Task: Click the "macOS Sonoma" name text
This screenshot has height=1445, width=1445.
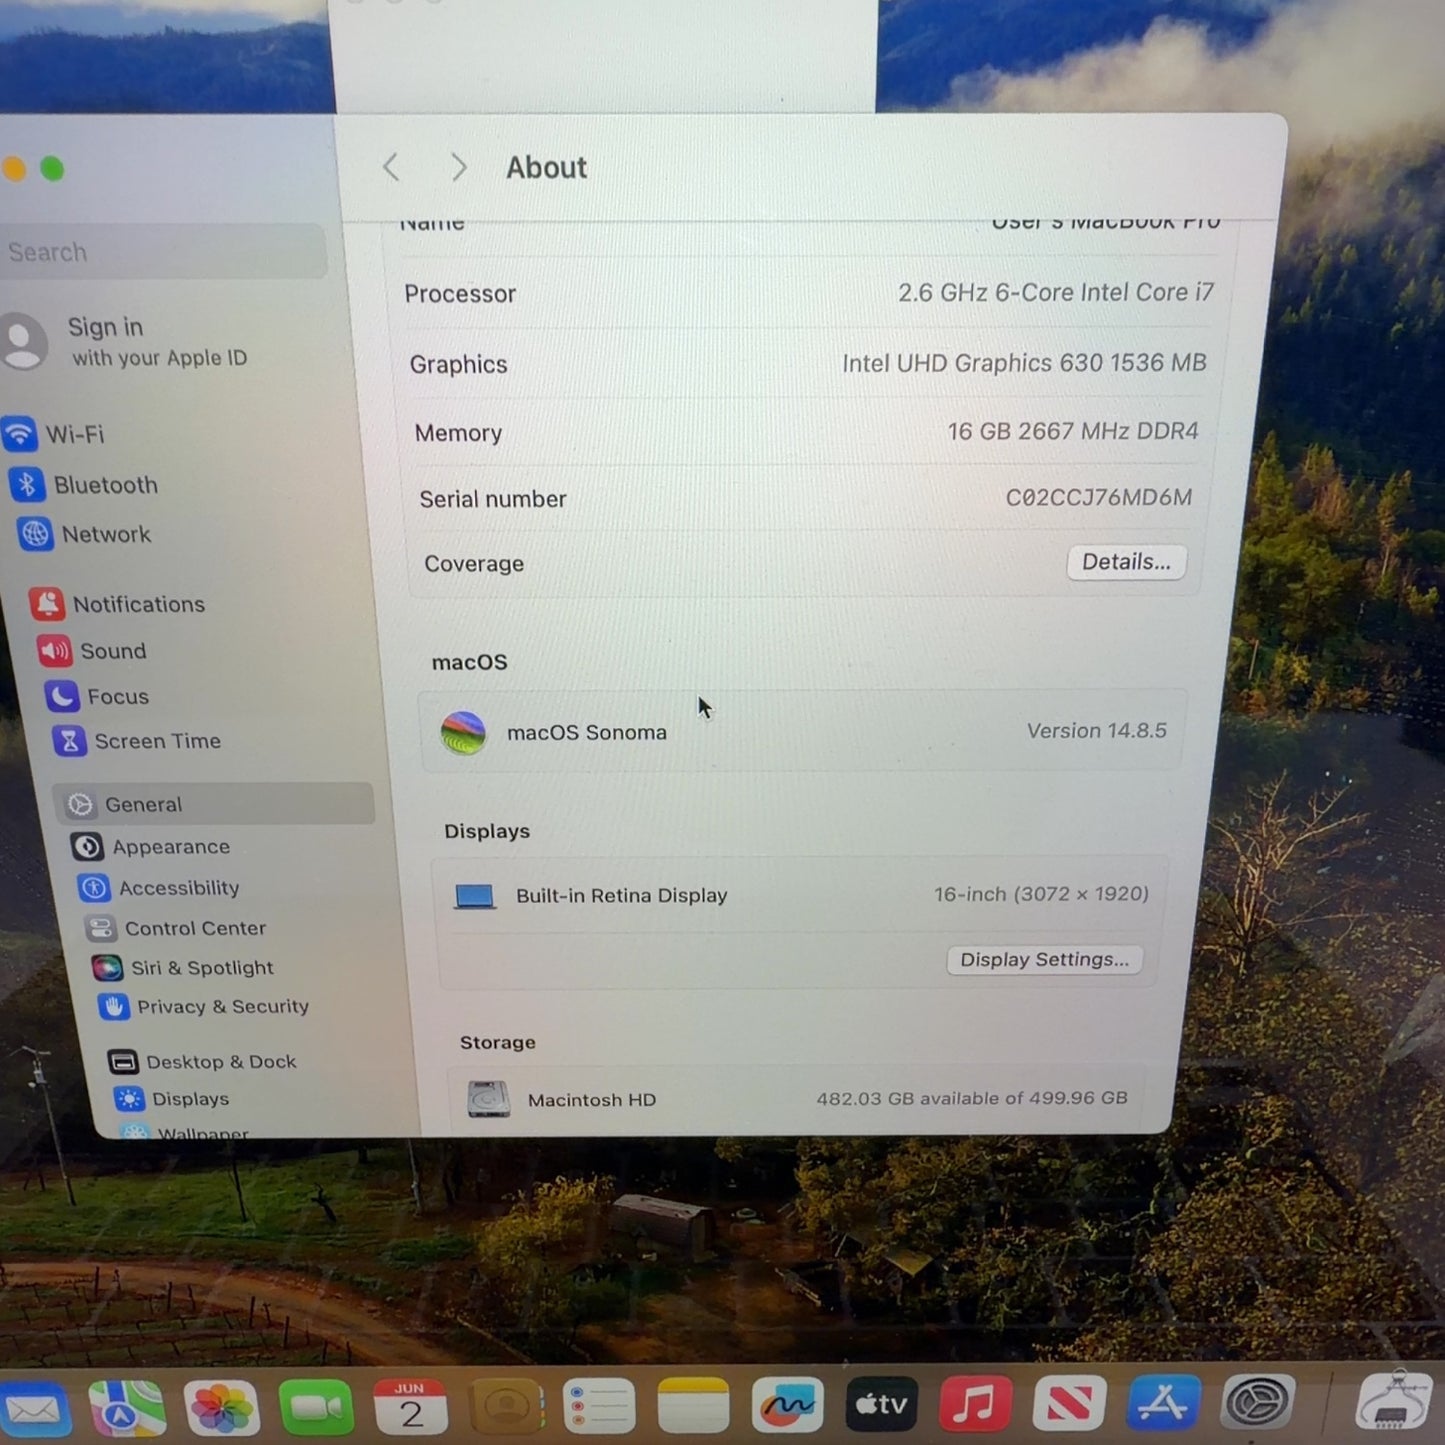Action: click(587, 732)
